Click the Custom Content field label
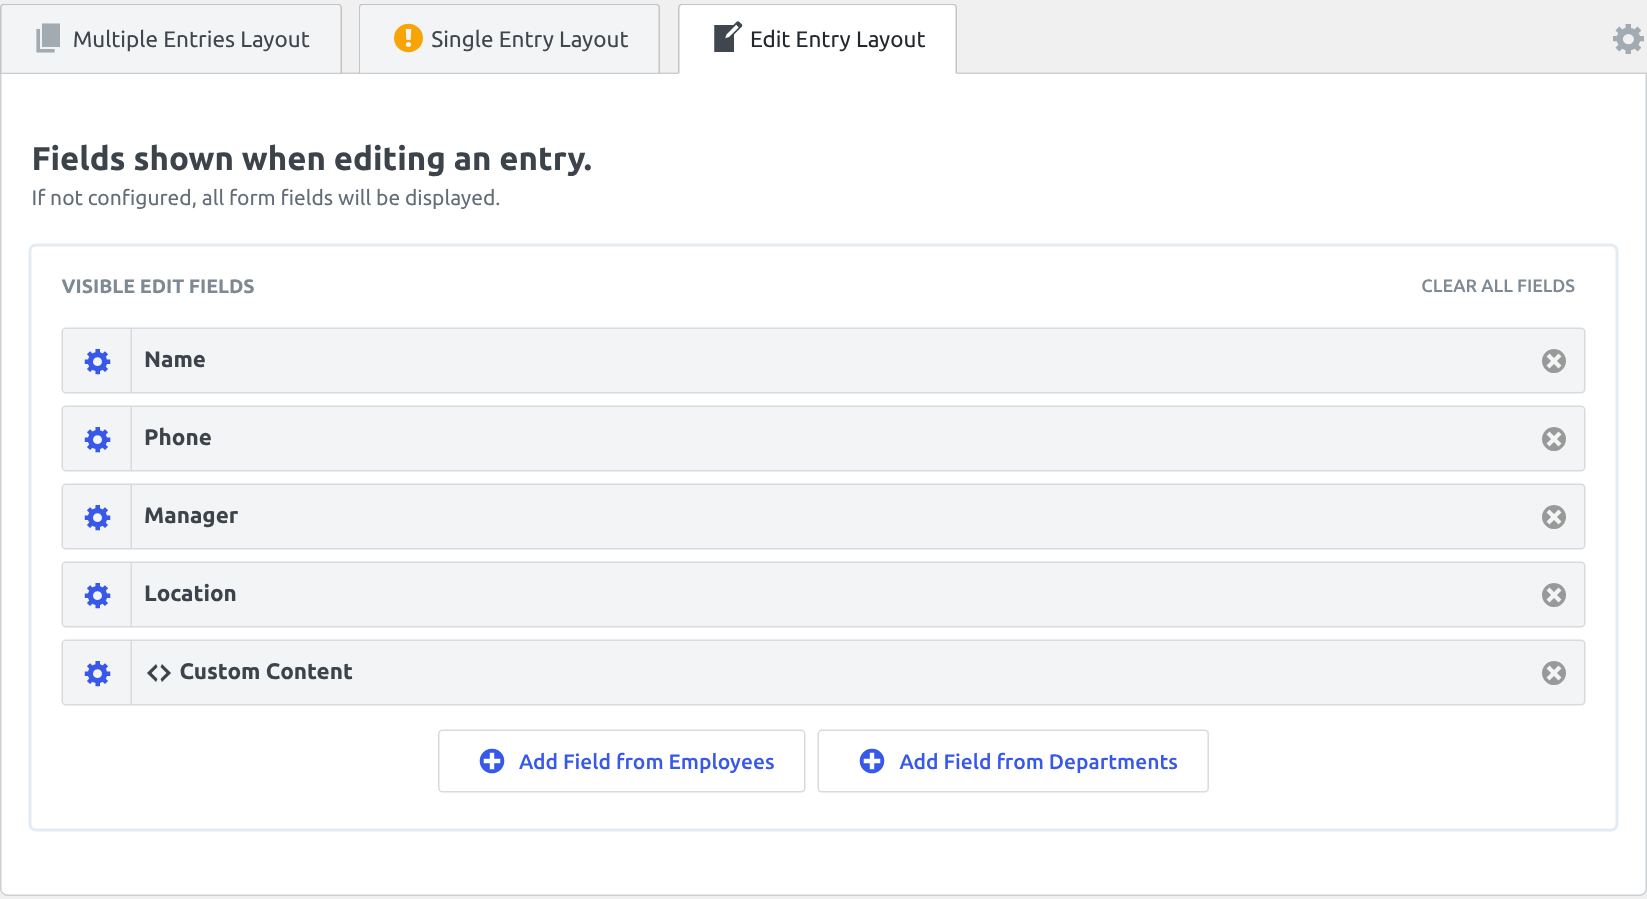The image size is (1647, 899). click(266, 672)
